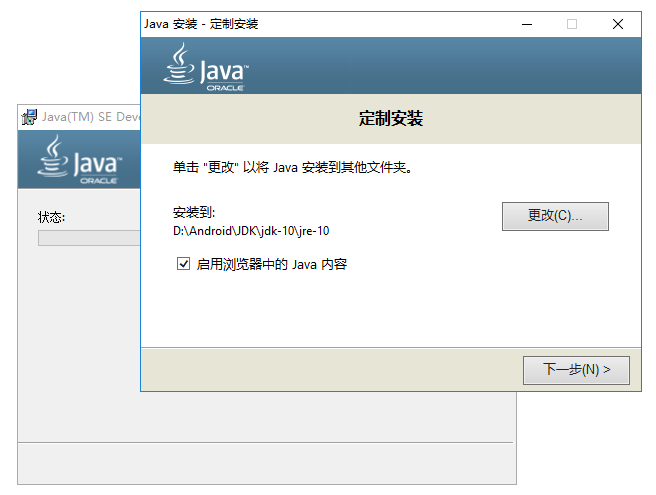Click the progress bar under 状态 in background window
This screenshot has width=656, height=495.
[89, 238]
